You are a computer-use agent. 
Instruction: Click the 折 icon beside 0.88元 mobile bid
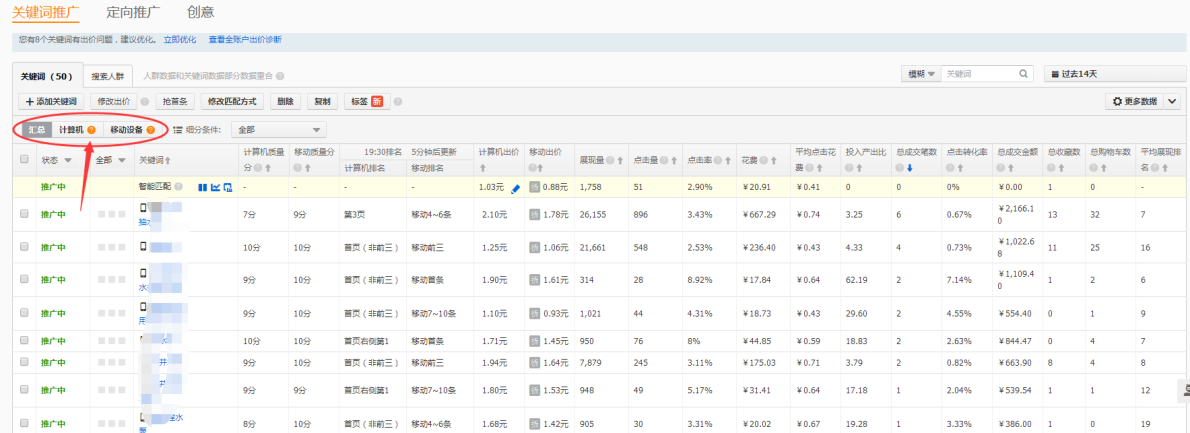[x=534, y=187]
